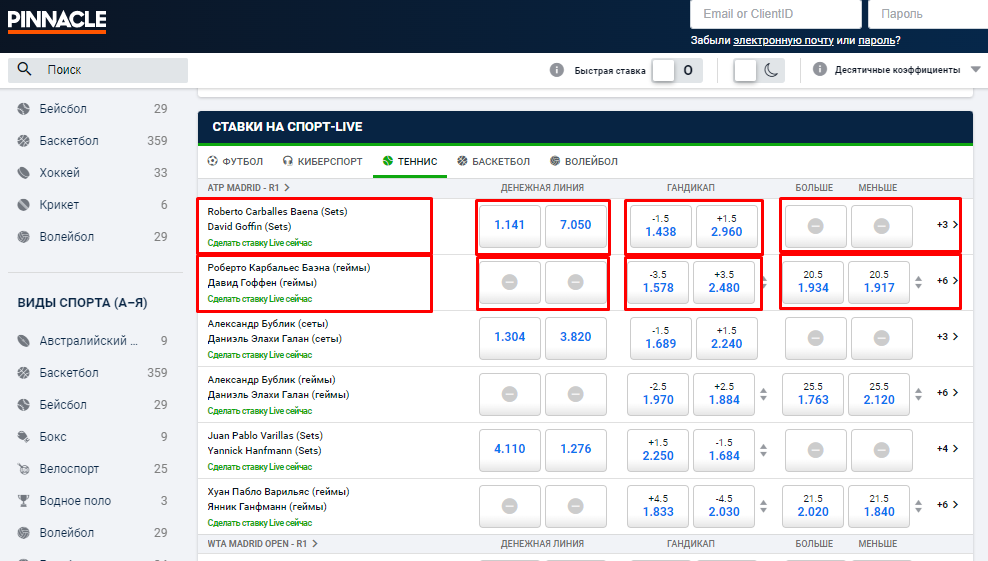The image size is (988, 561).
Task: Select handicap -1.5 at 1.438
Action: [x=660, y=226]
